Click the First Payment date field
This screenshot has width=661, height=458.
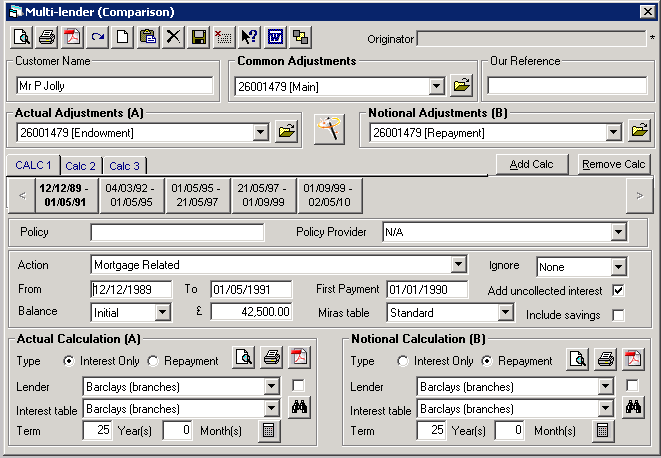[x=427, y=289]
